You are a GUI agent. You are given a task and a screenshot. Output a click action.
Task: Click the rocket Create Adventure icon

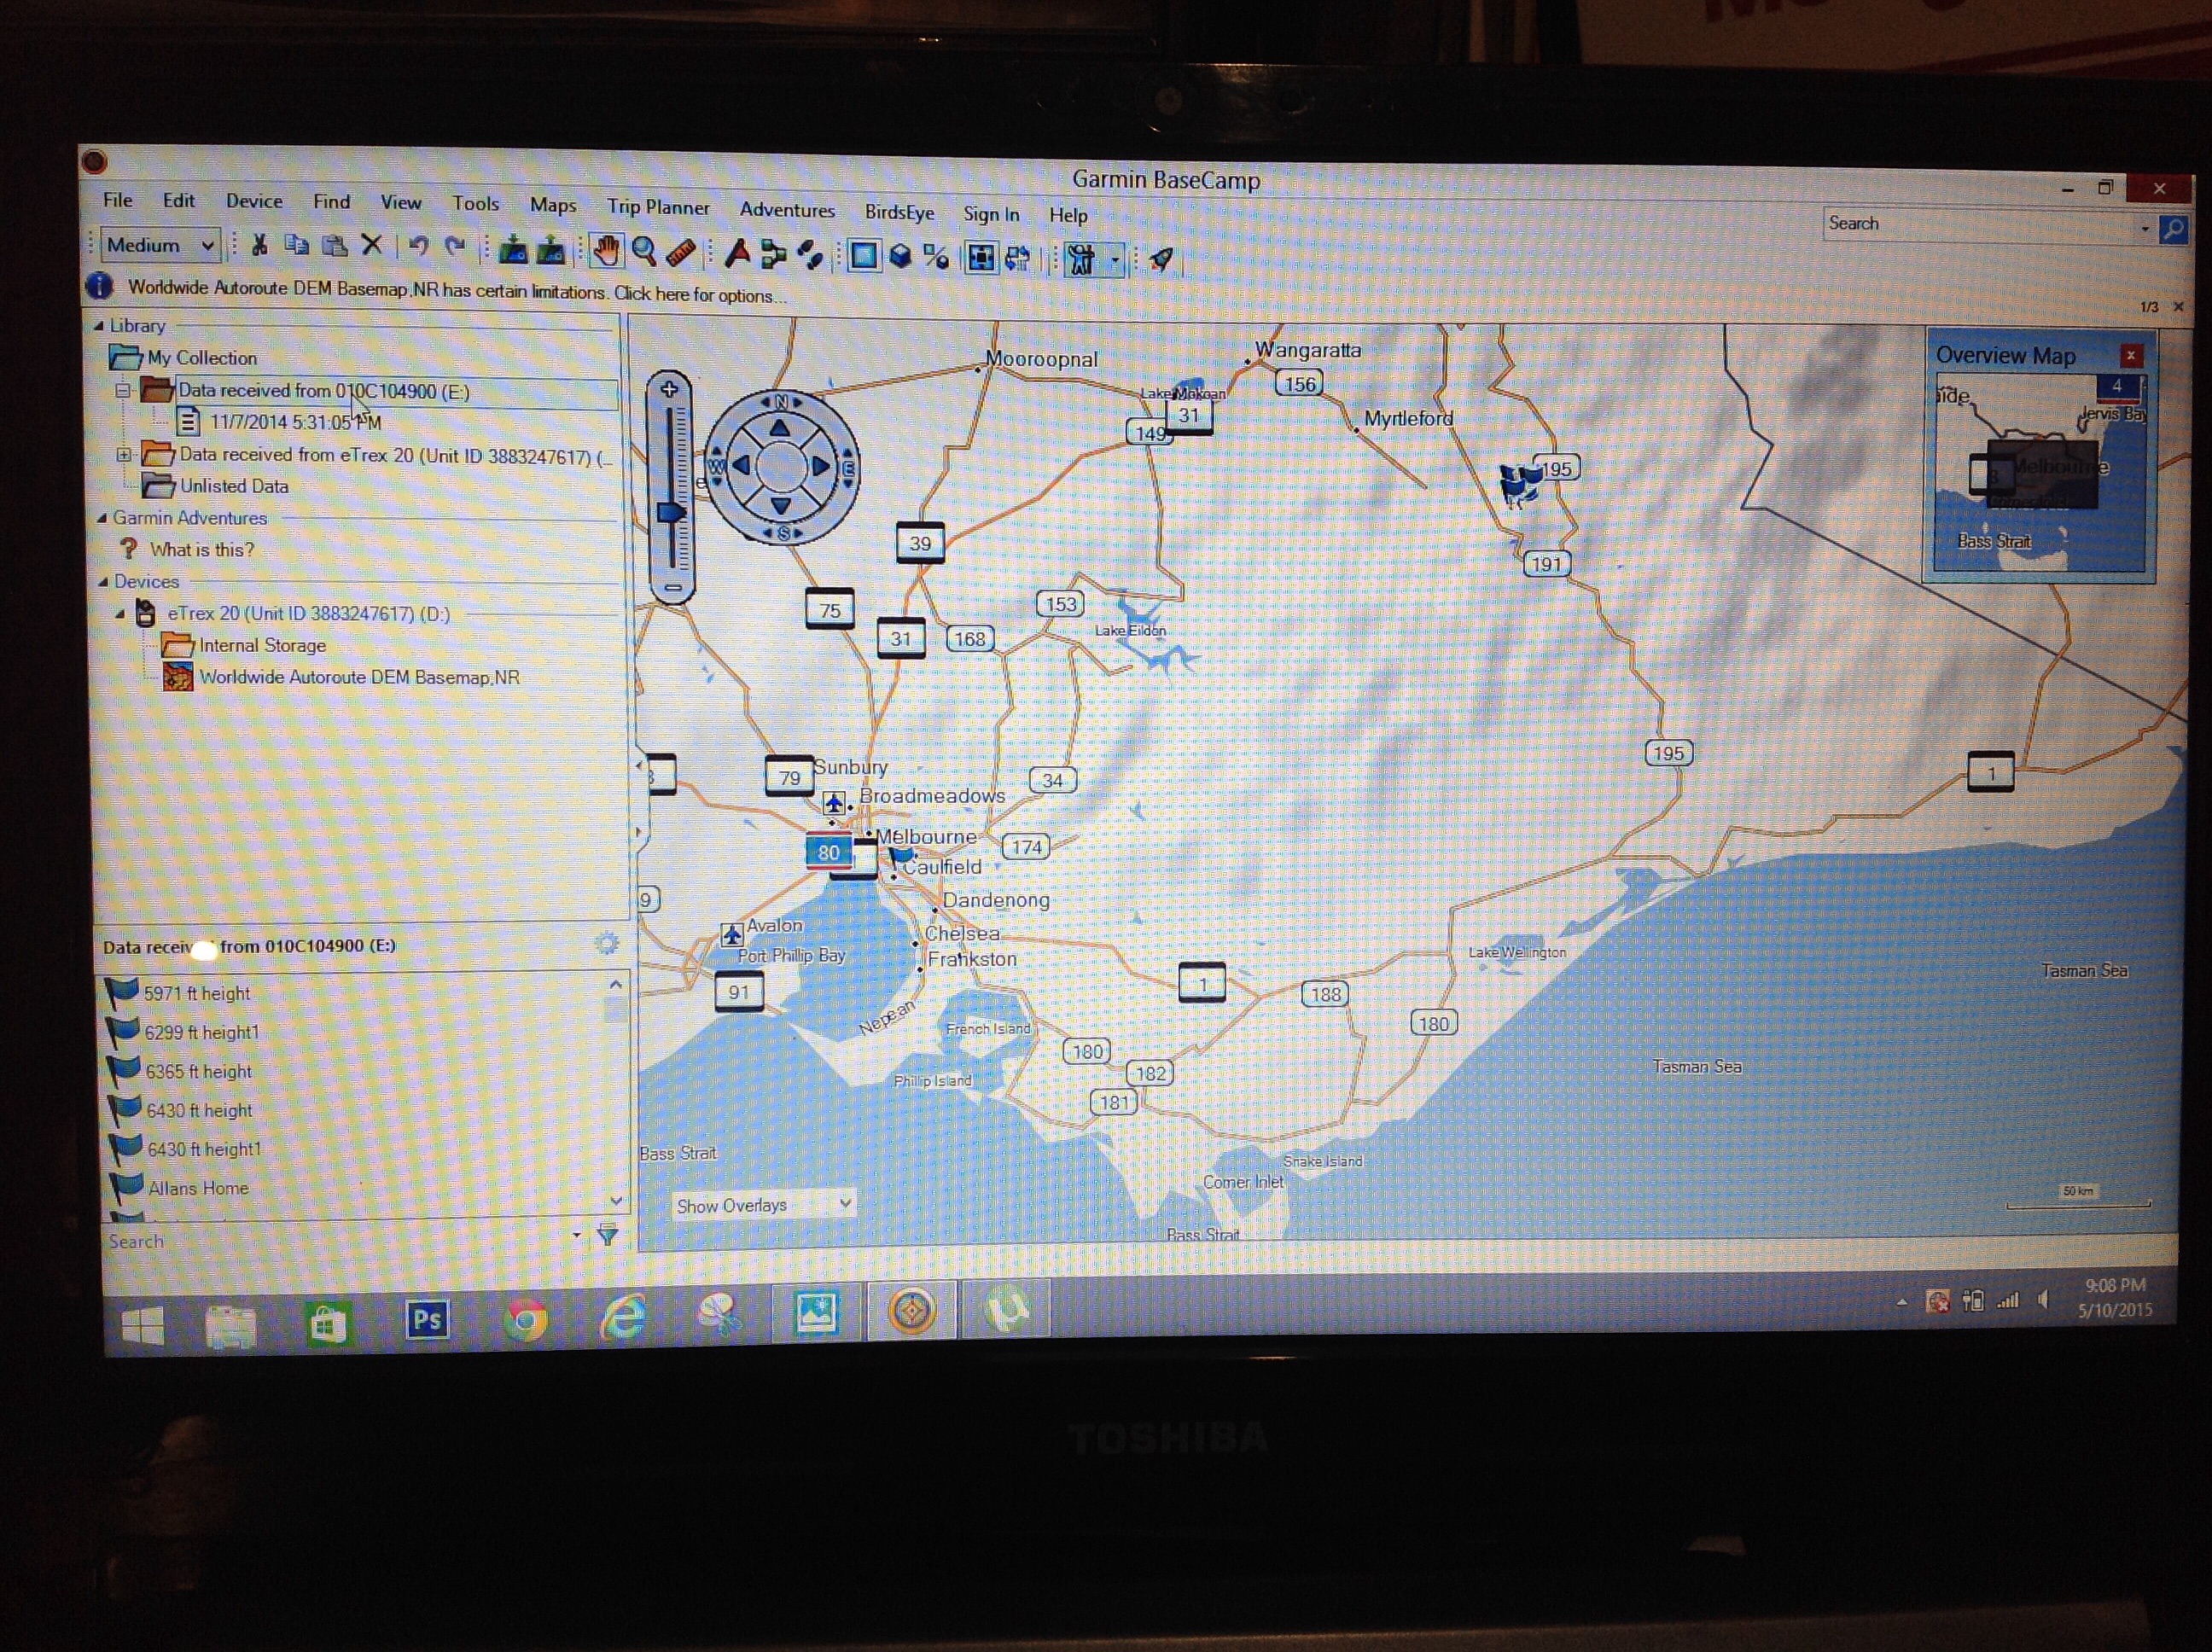click(x=1161, y=261)
